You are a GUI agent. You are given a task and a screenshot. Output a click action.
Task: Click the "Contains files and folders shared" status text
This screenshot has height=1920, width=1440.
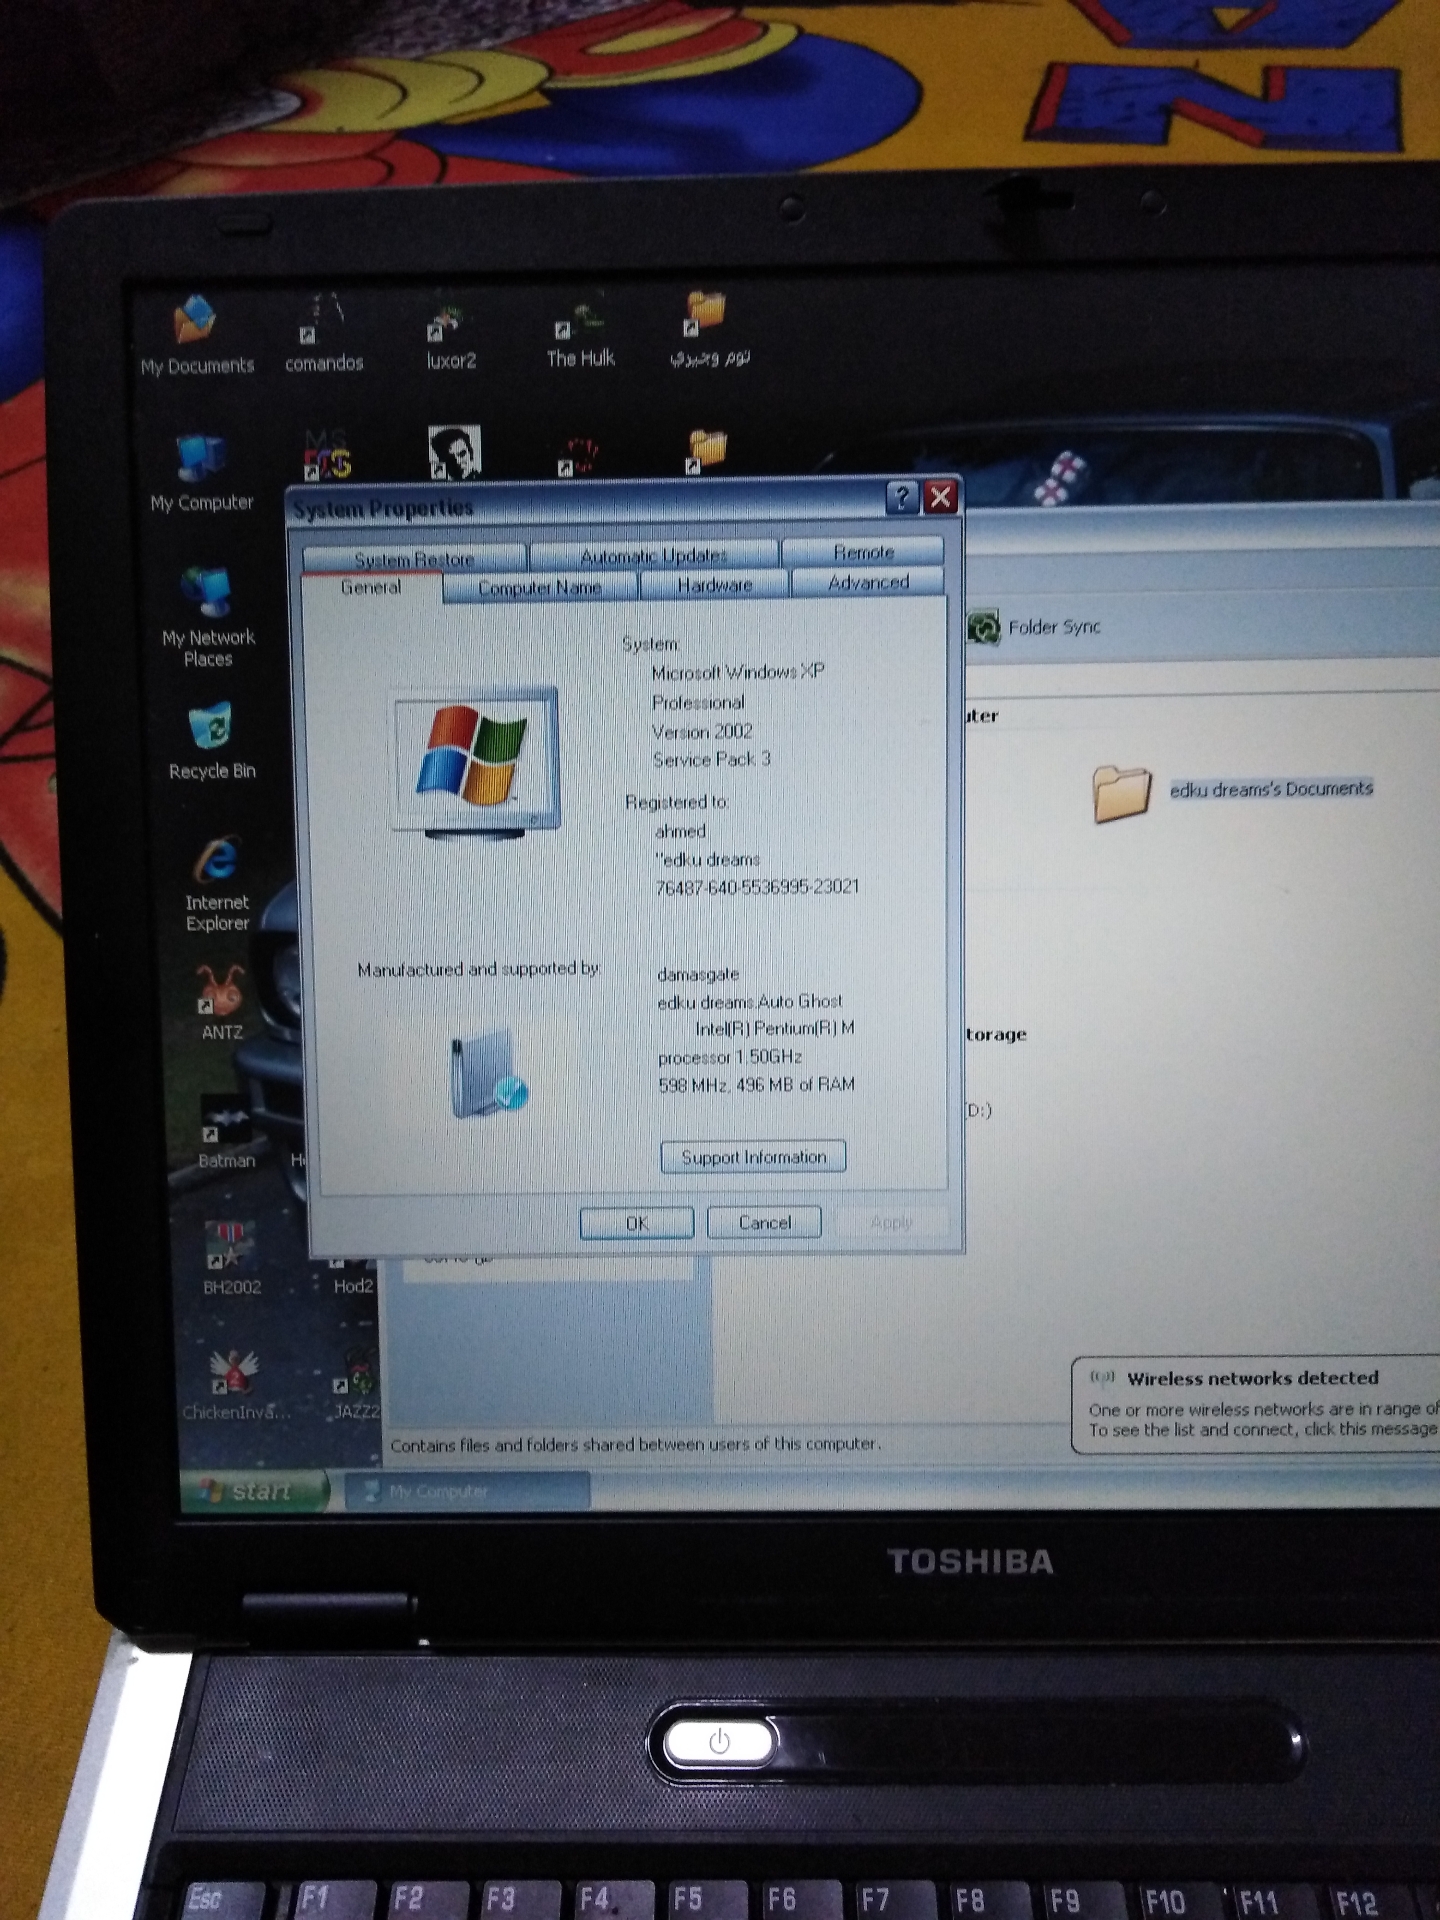click(x=636, y=1445)
